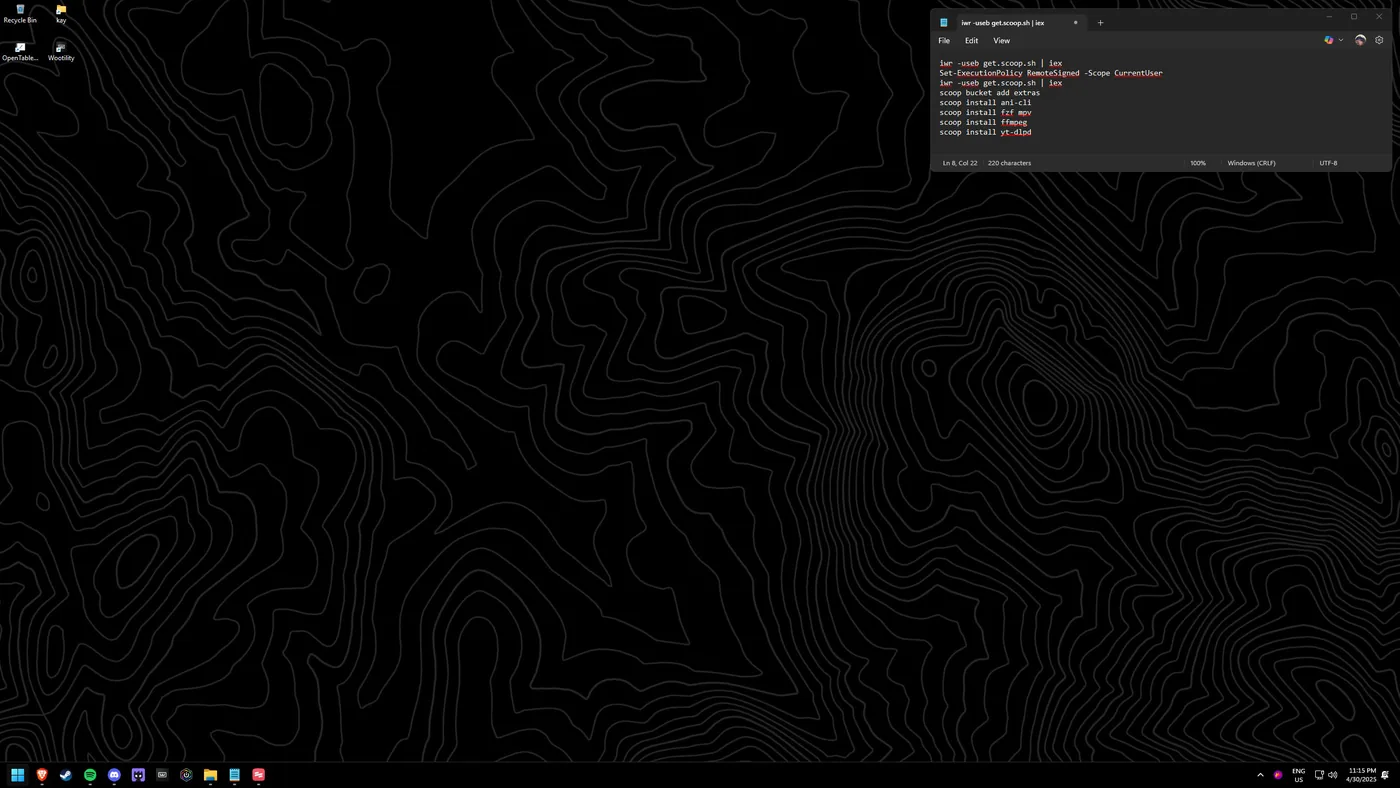The image size is (1400, 788).
Task: Open Notepad settings gear
Action: click(x=1379, y=40)
